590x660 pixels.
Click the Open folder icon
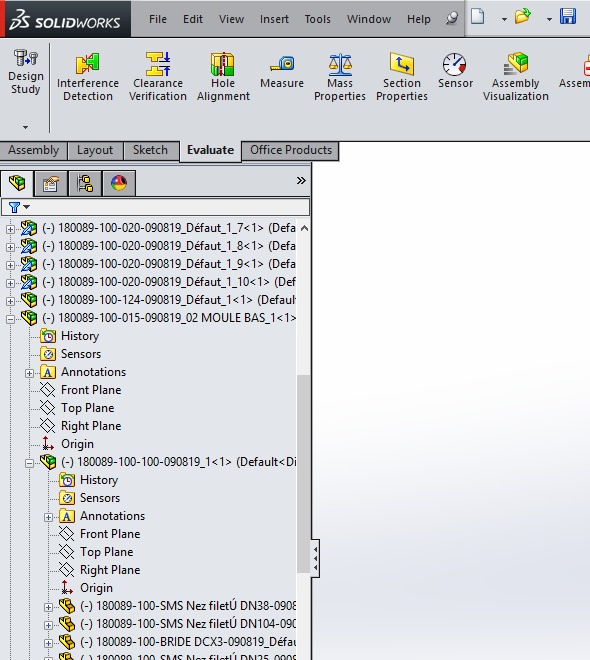(x=522, y=17)
